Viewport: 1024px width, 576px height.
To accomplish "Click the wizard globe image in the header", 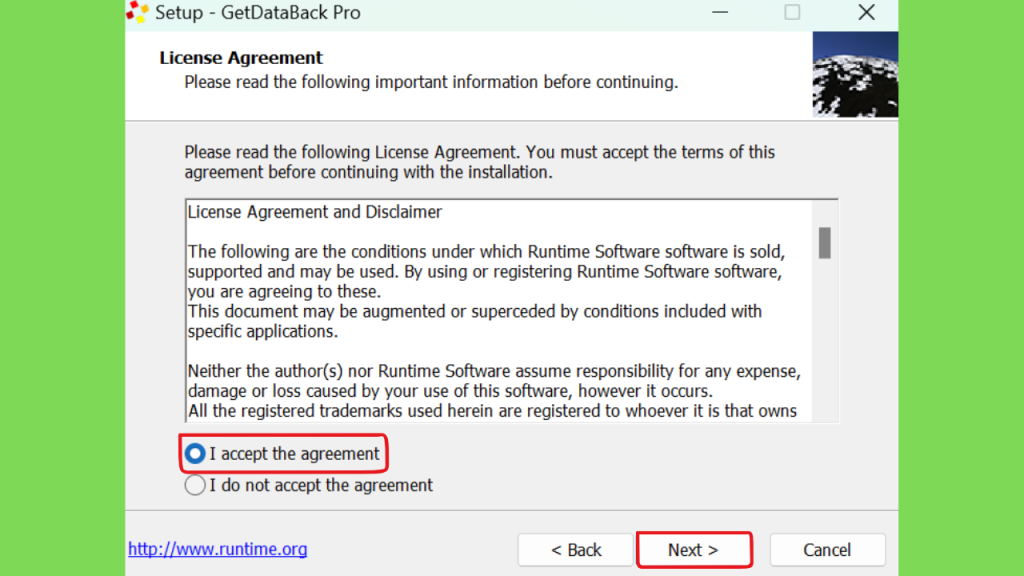I will (855, 74).
